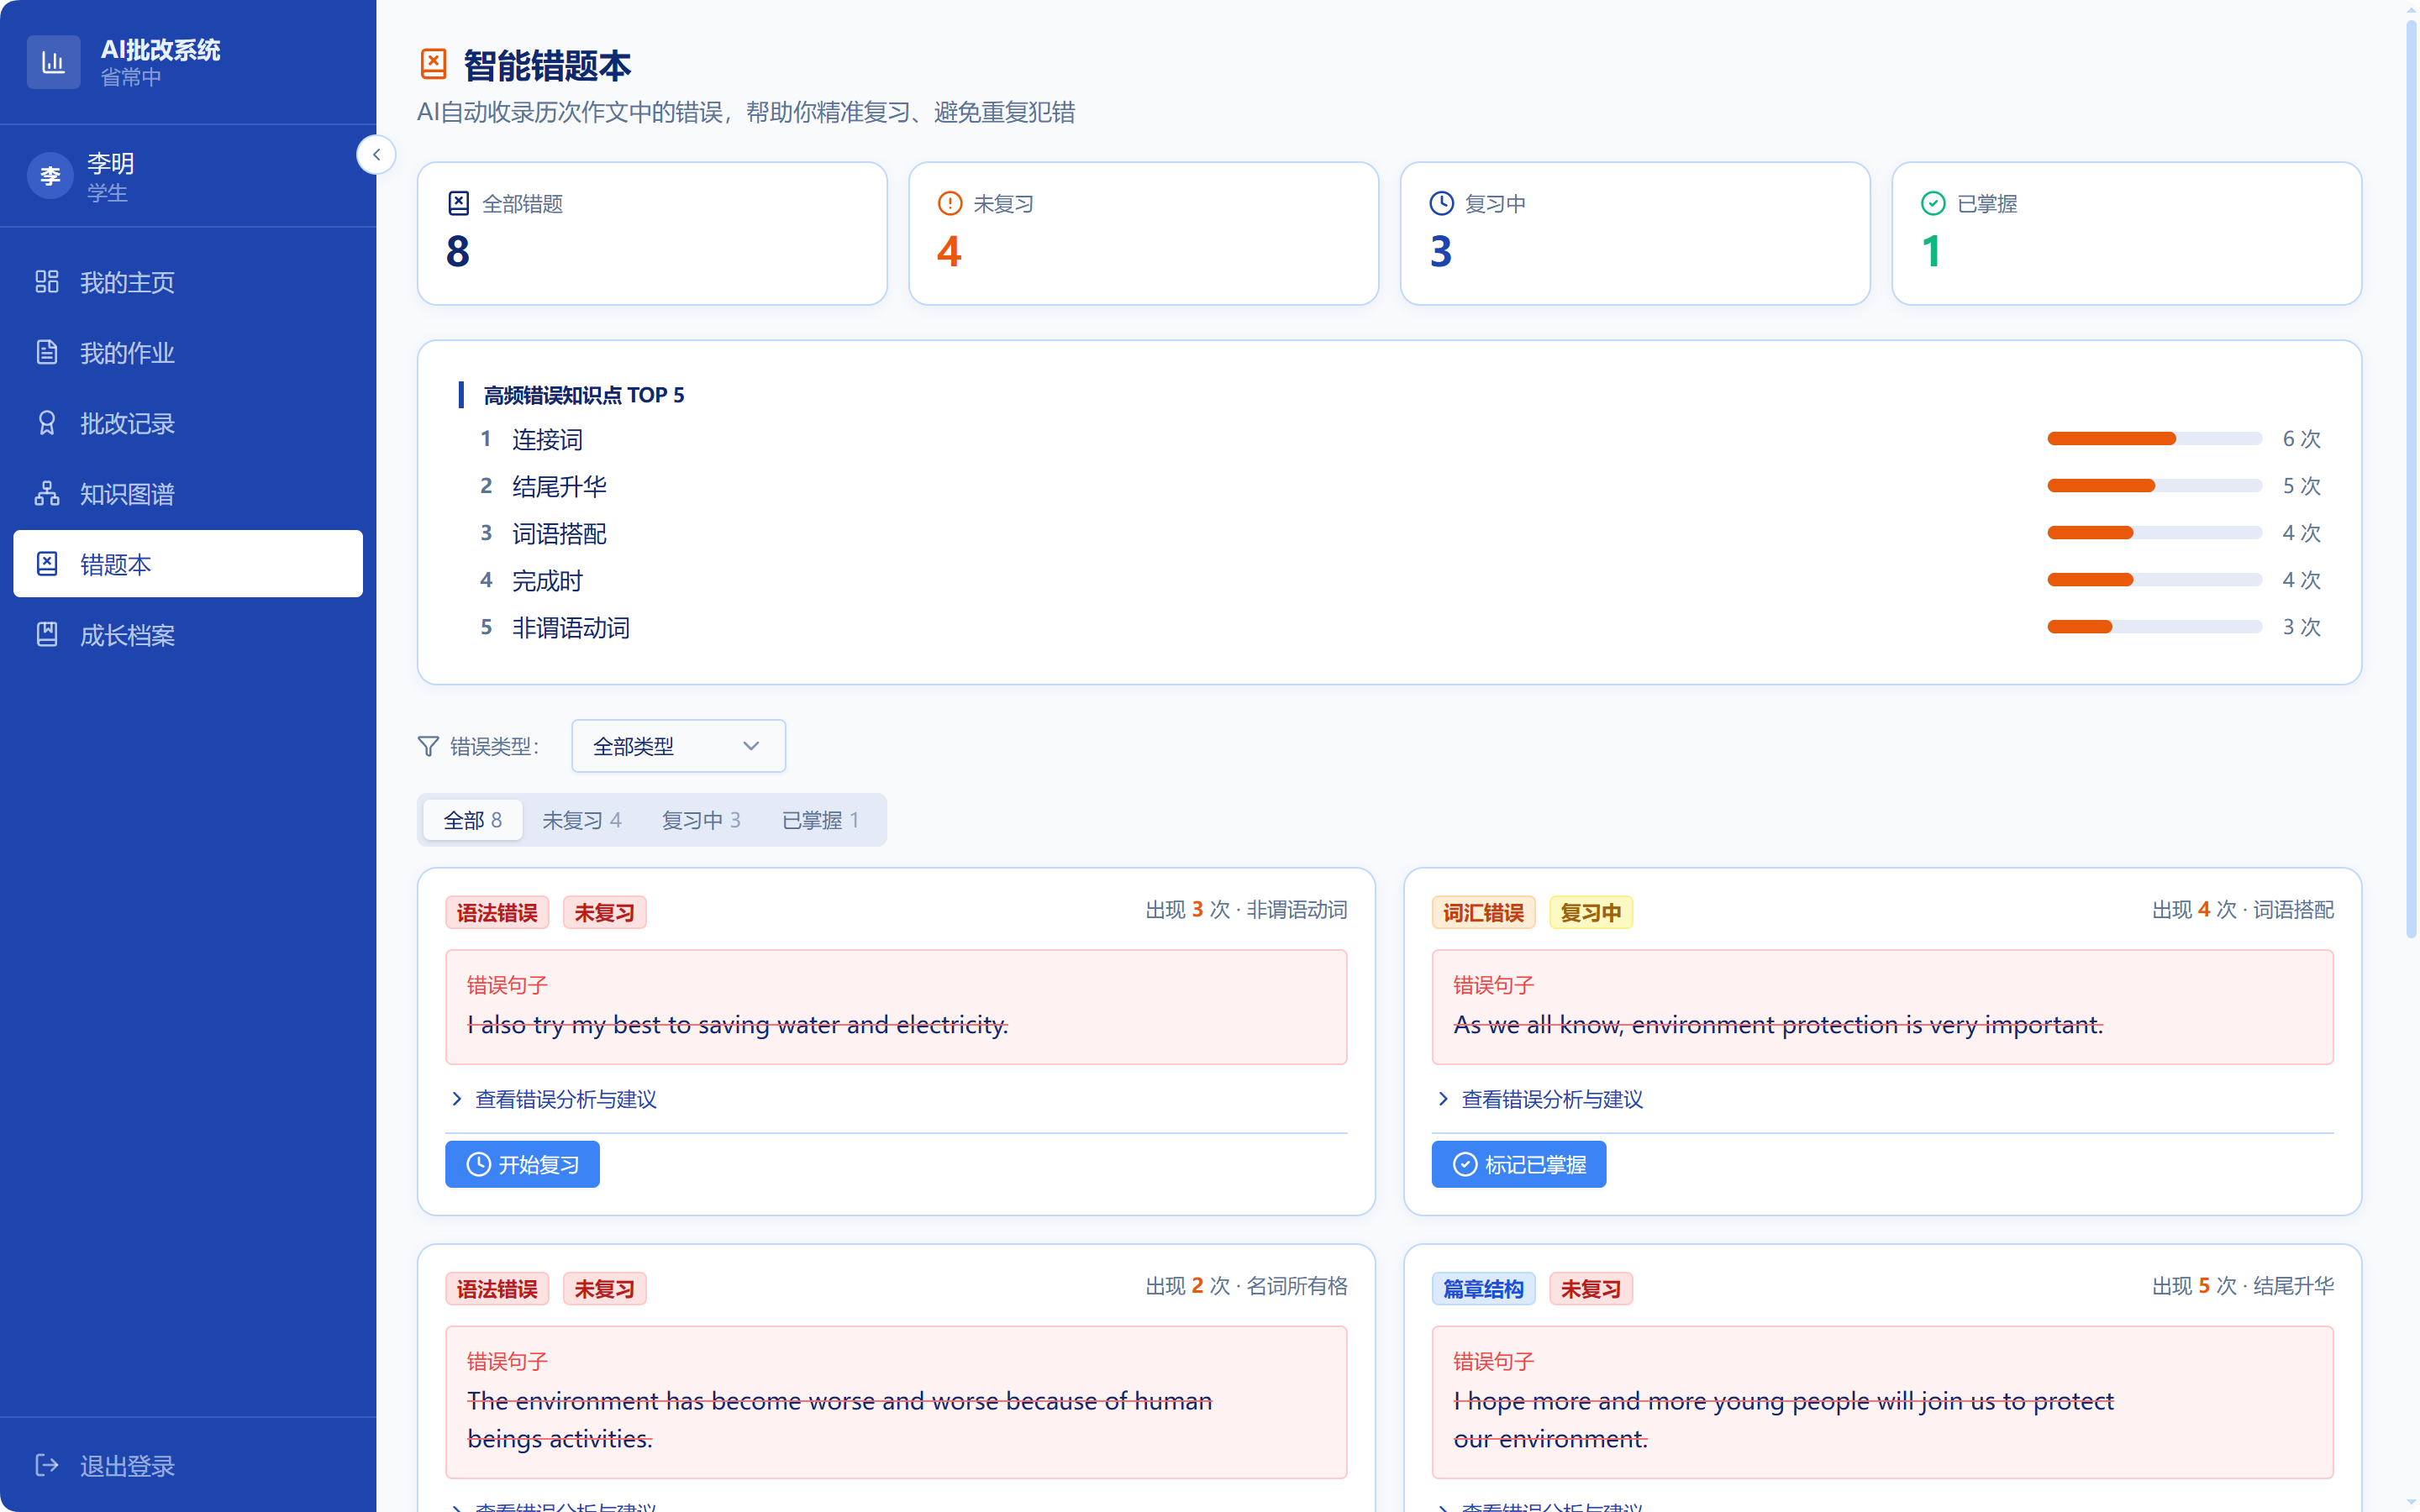The image size is (2420, 1512).
Task: Collapse the sidebar with the arrow button
Action: click(x=376, y=155)
